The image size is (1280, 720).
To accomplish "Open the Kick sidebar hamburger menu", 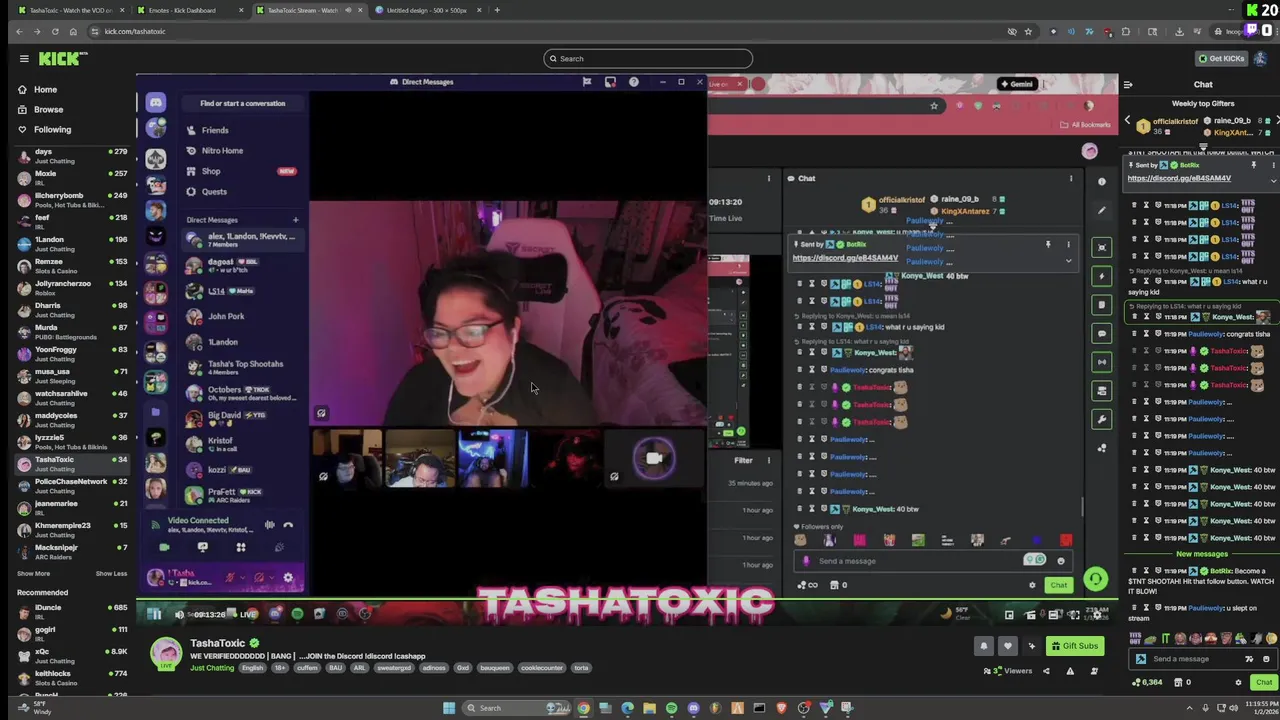I will pyautogui.click(x=24, y=58).
